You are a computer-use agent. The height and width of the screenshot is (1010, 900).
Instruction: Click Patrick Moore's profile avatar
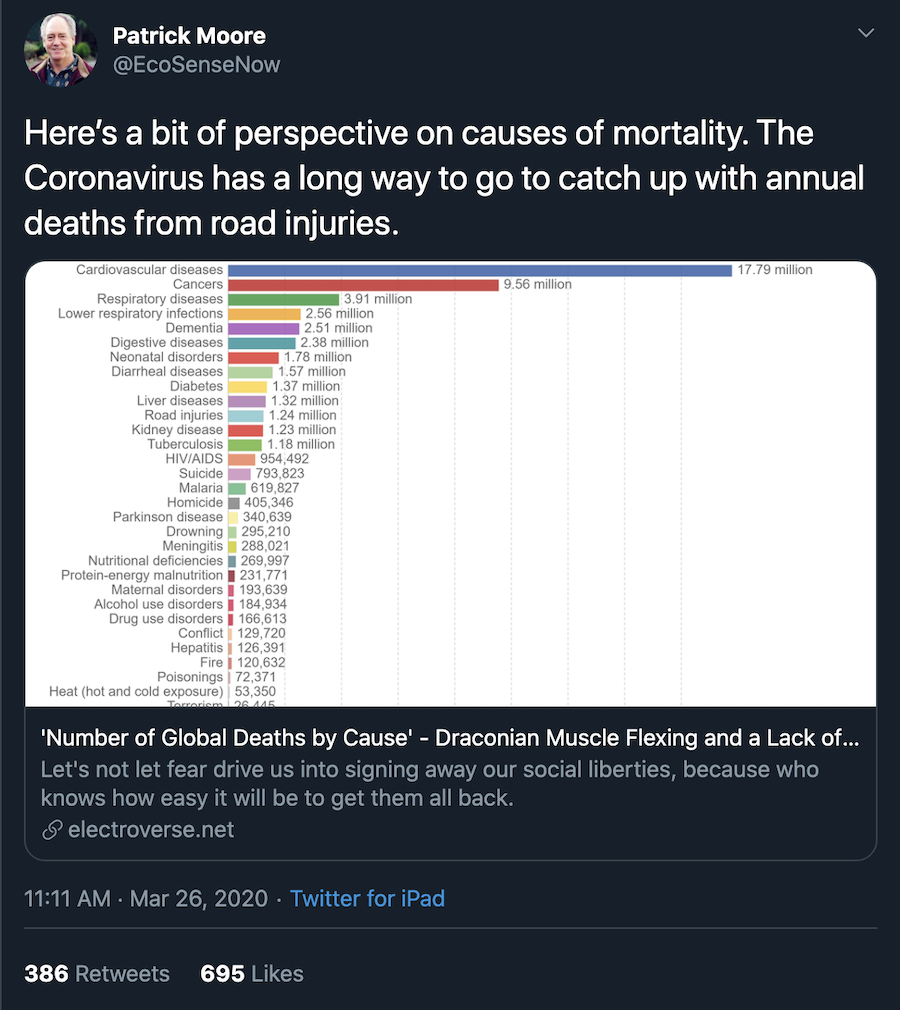(x=61, y=50)
